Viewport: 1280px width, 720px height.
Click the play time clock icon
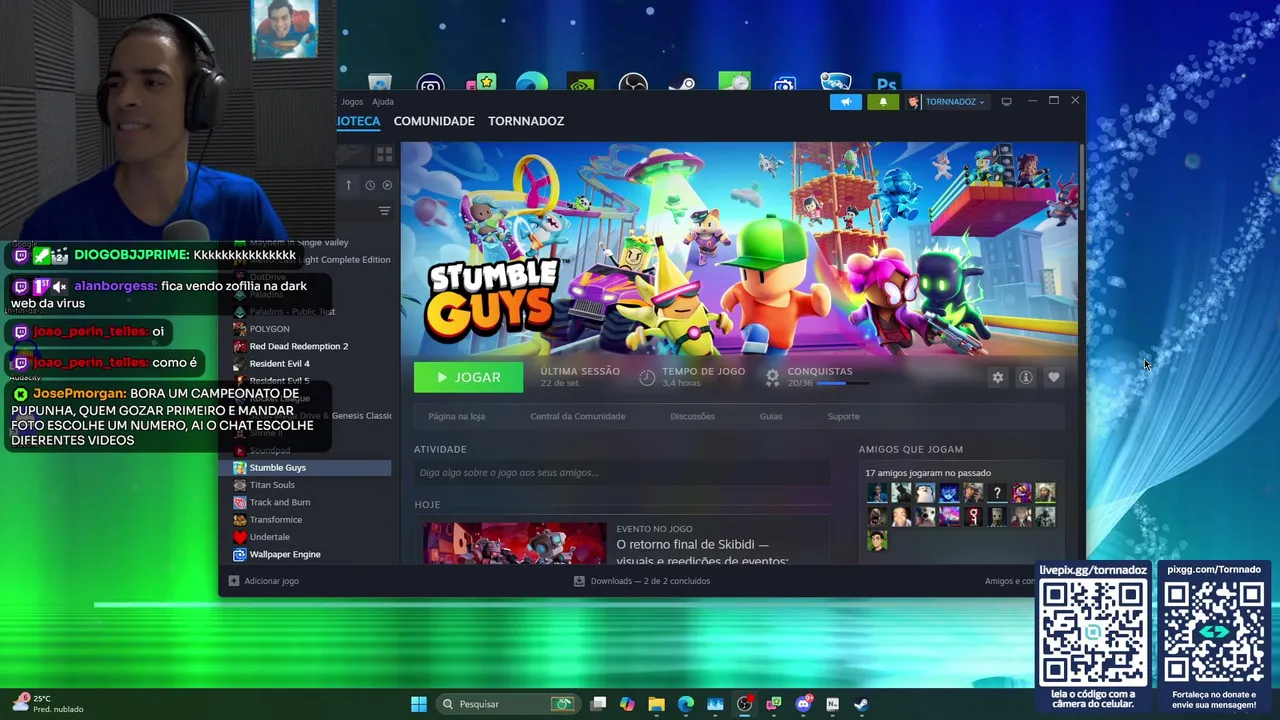(x=647, y=377)
